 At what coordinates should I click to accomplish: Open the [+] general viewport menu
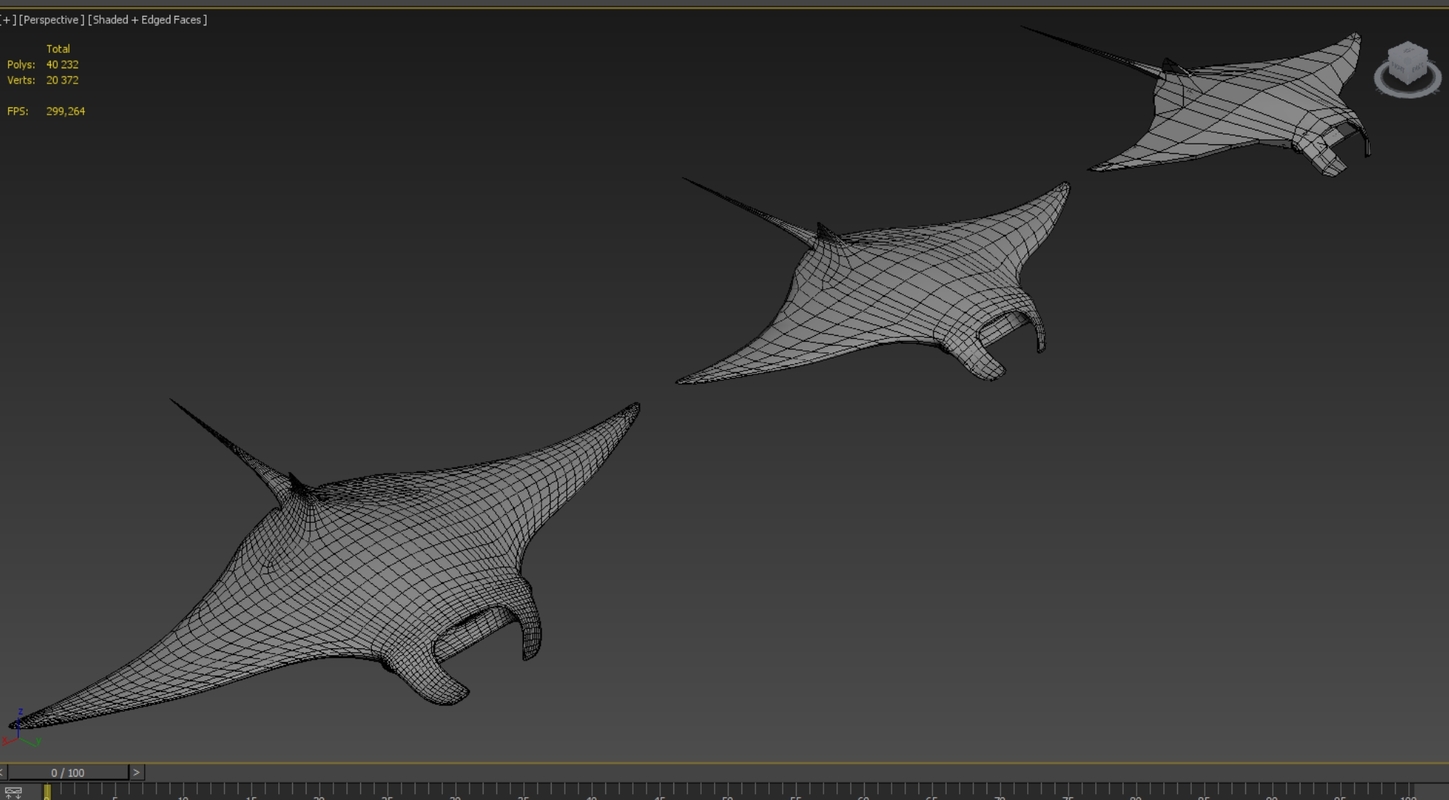click(8, 20)
